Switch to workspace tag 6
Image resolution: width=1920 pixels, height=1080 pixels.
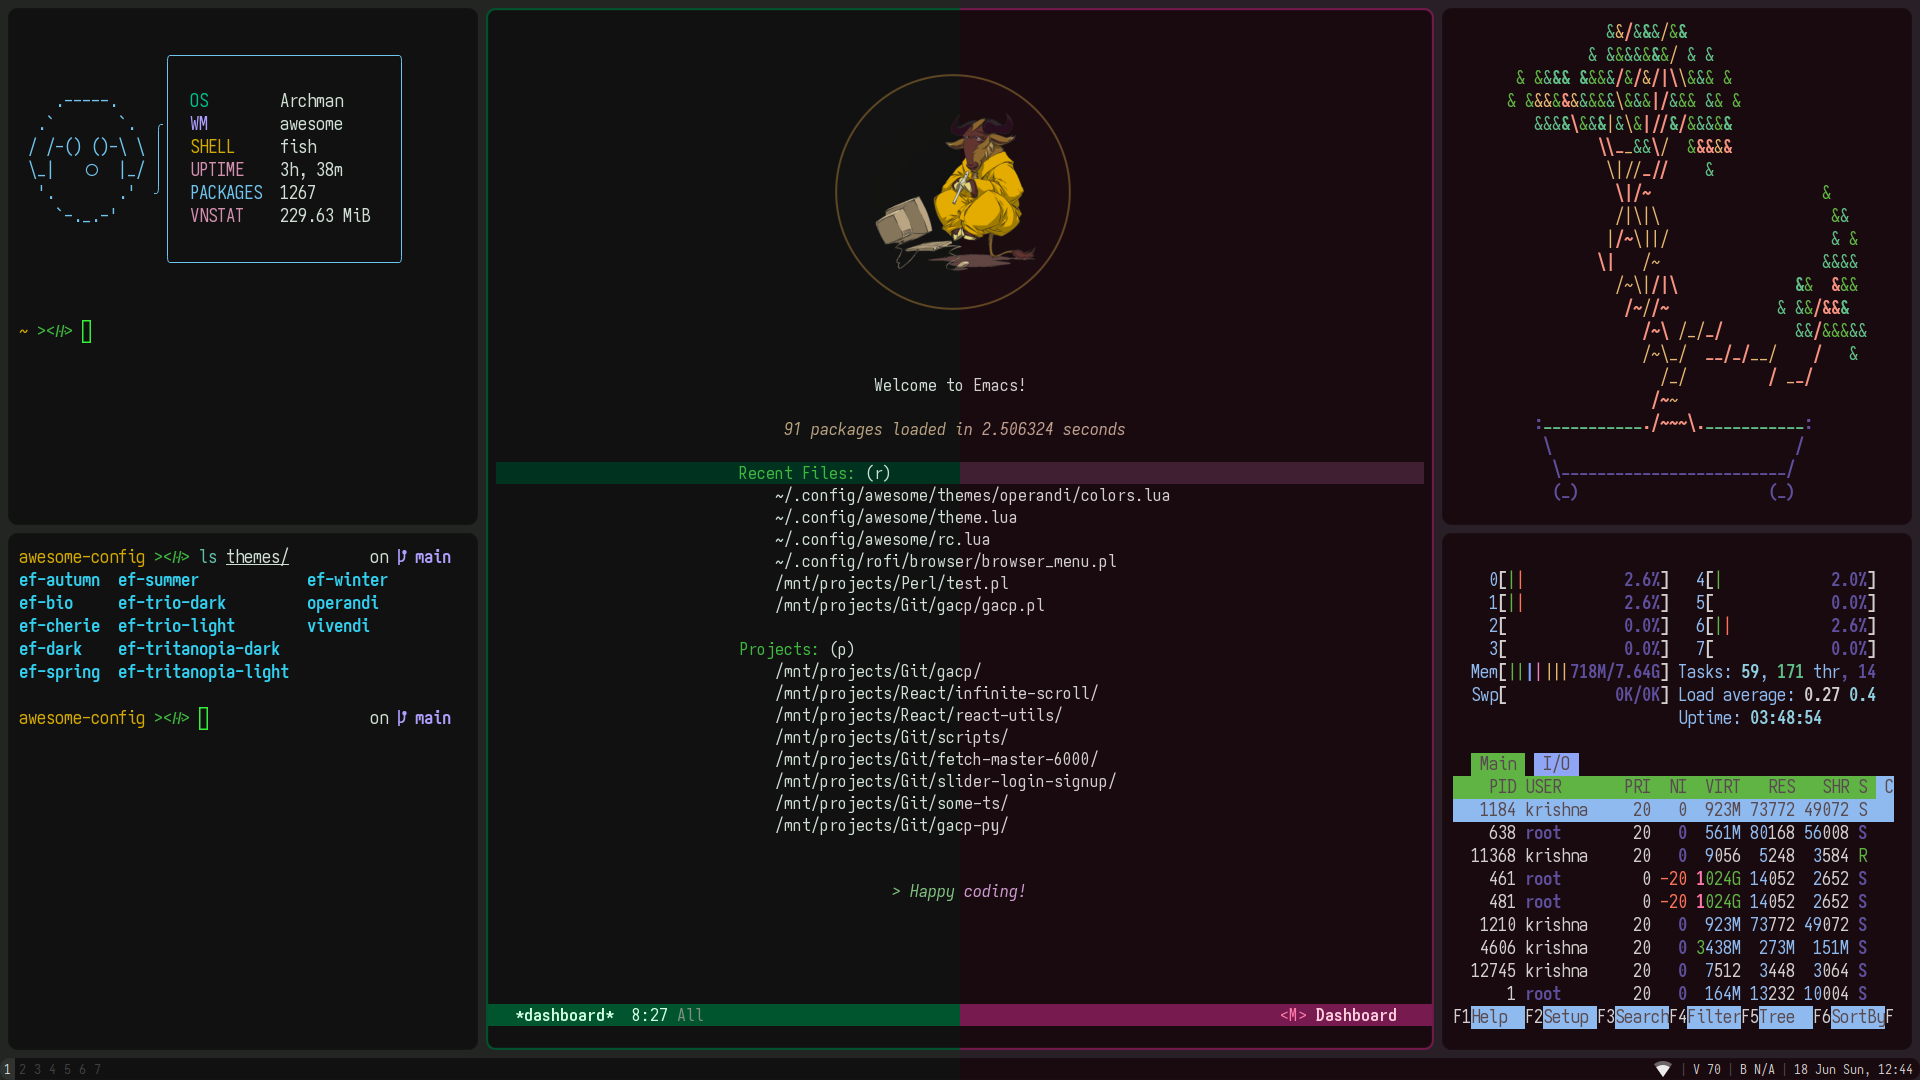tap(83, 1069)
